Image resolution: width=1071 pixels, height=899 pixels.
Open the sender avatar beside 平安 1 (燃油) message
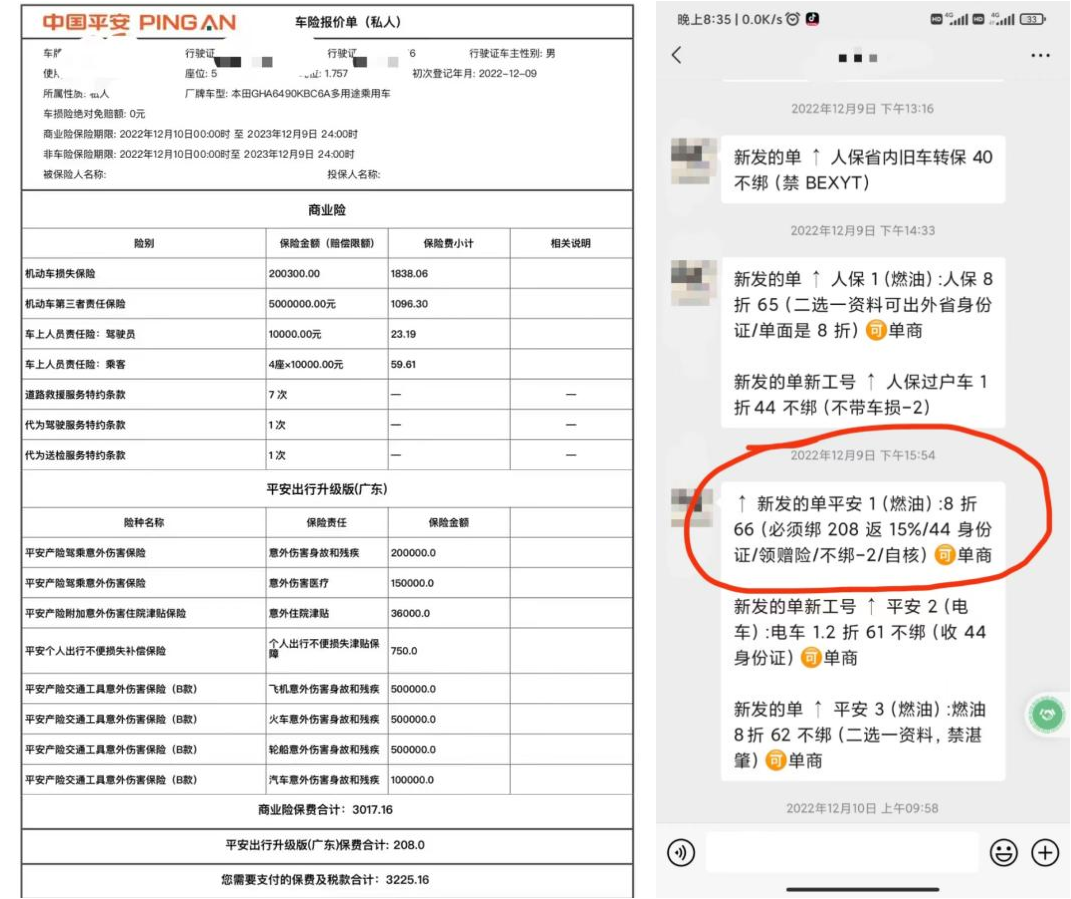point(693,506)
